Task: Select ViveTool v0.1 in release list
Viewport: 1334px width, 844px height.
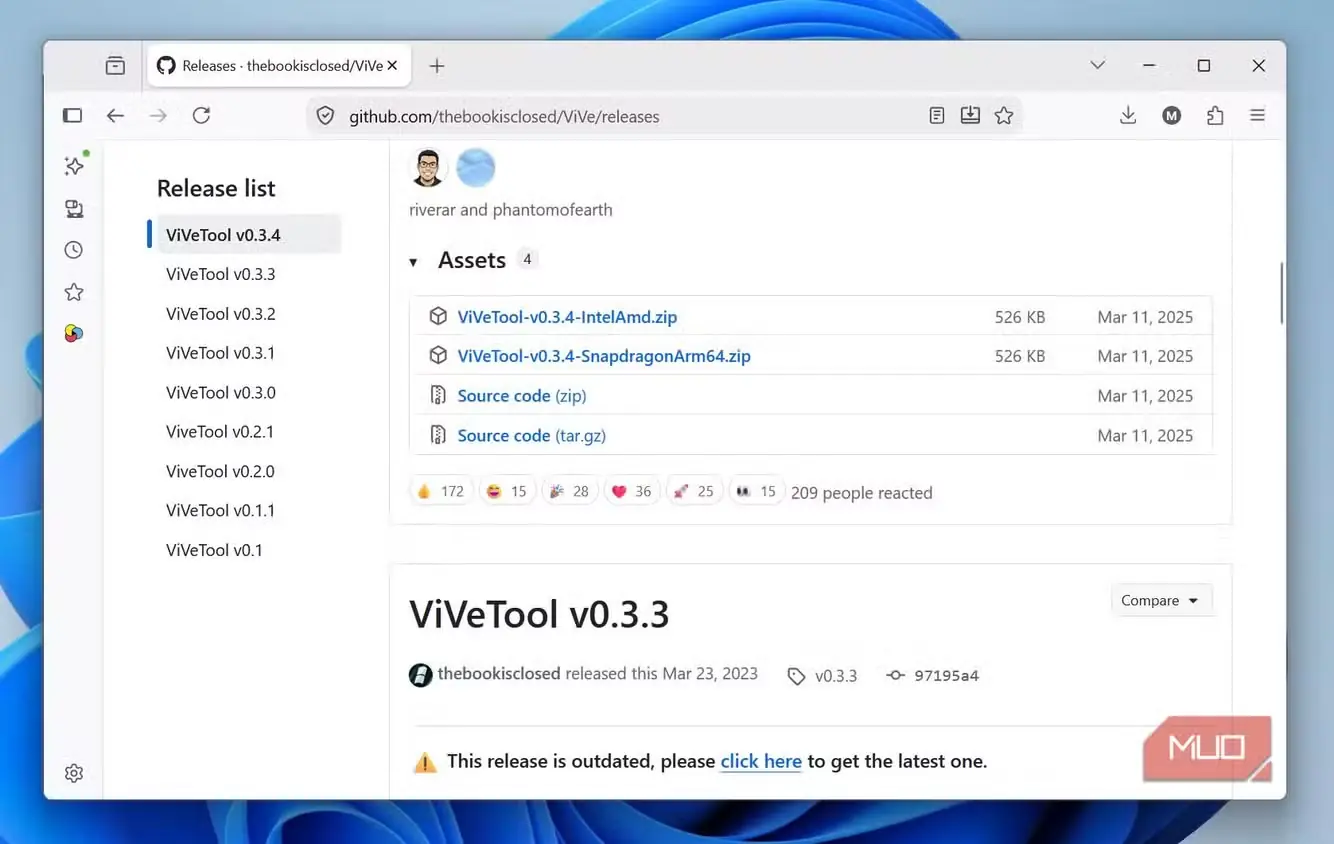Action: [x=214, y=550]
